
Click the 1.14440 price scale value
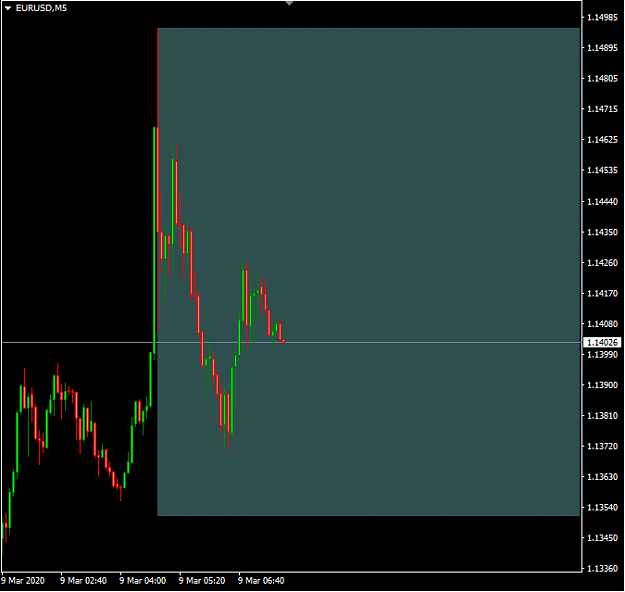pos(602,202)
